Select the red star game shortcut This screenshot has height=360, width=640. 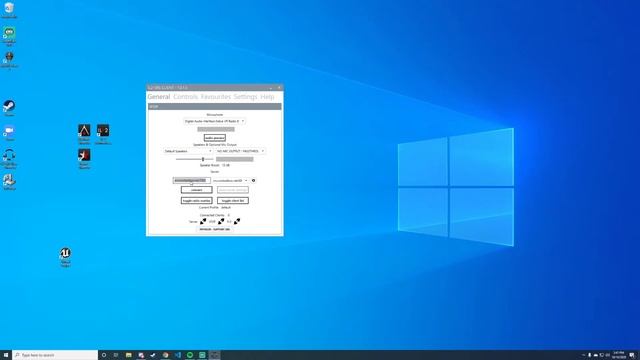pos(84,158)
